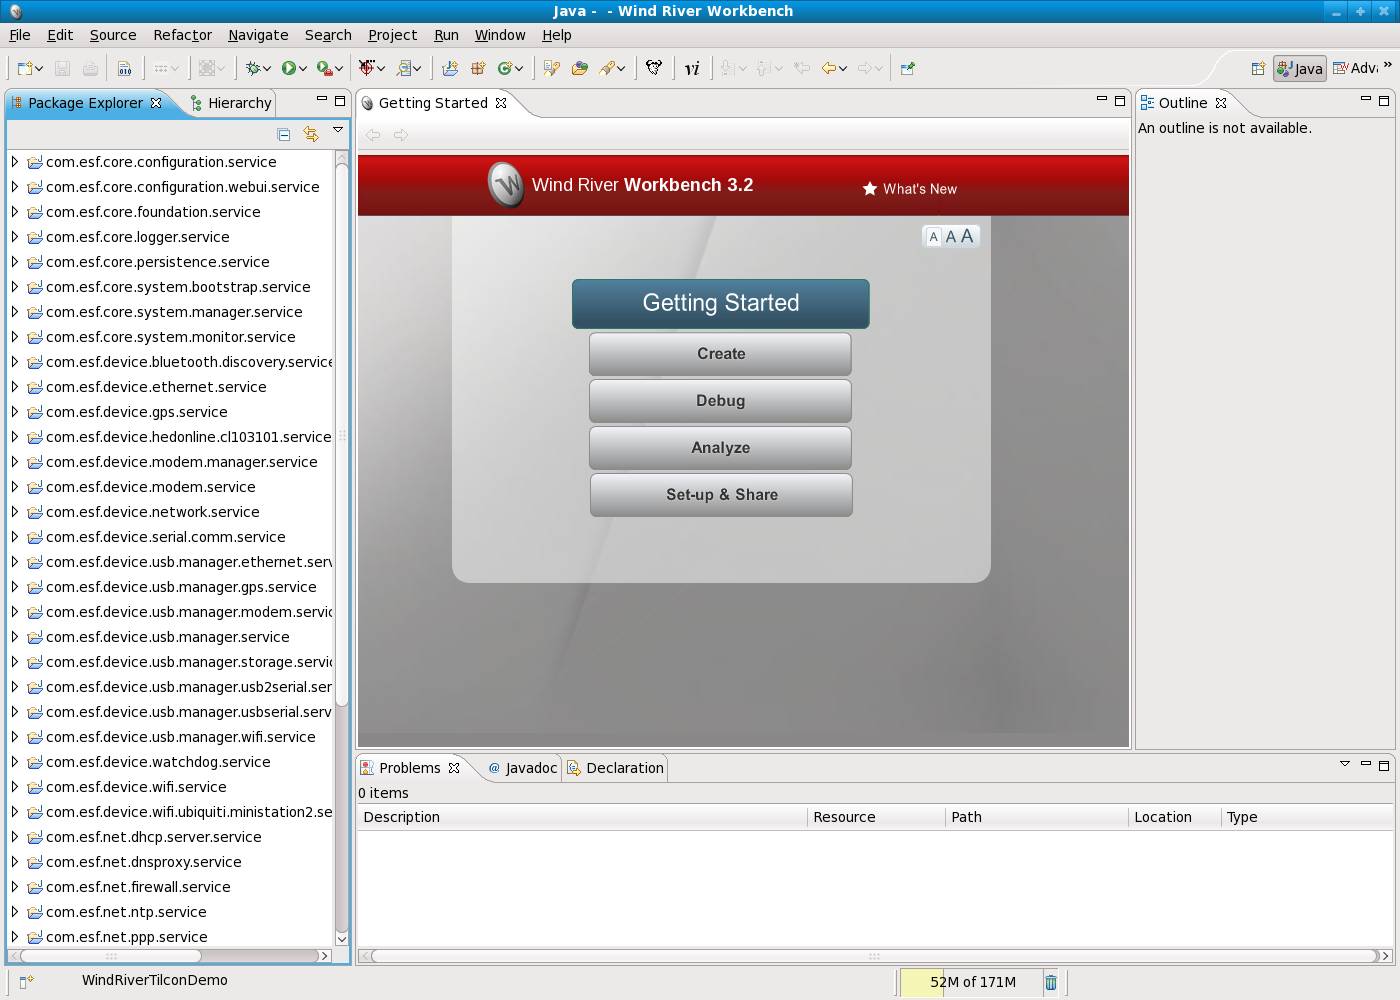Switch to the Javadoc tab
Image resolution: width=1400 pixels, height=1000 pixels.
point(521,768)
